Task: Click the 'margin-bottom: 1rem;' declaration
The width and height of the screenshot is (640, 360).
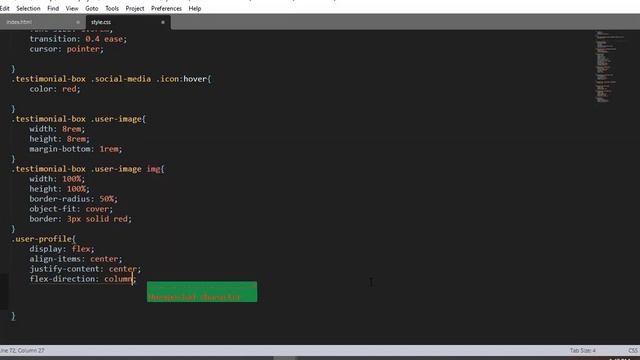Action: click(x=76, y=149)
